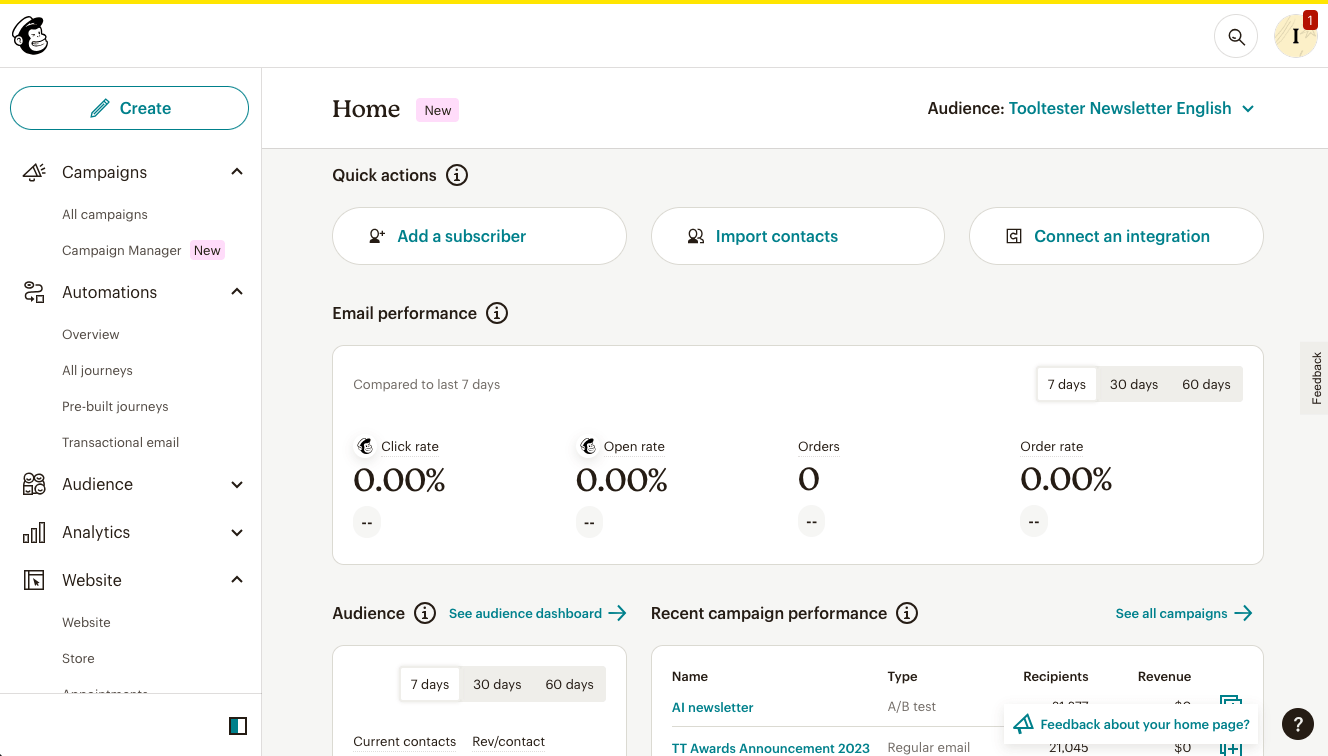1328x756 pixels.
Task: Select 60 days in Email performance
Action: (1206, 384)
